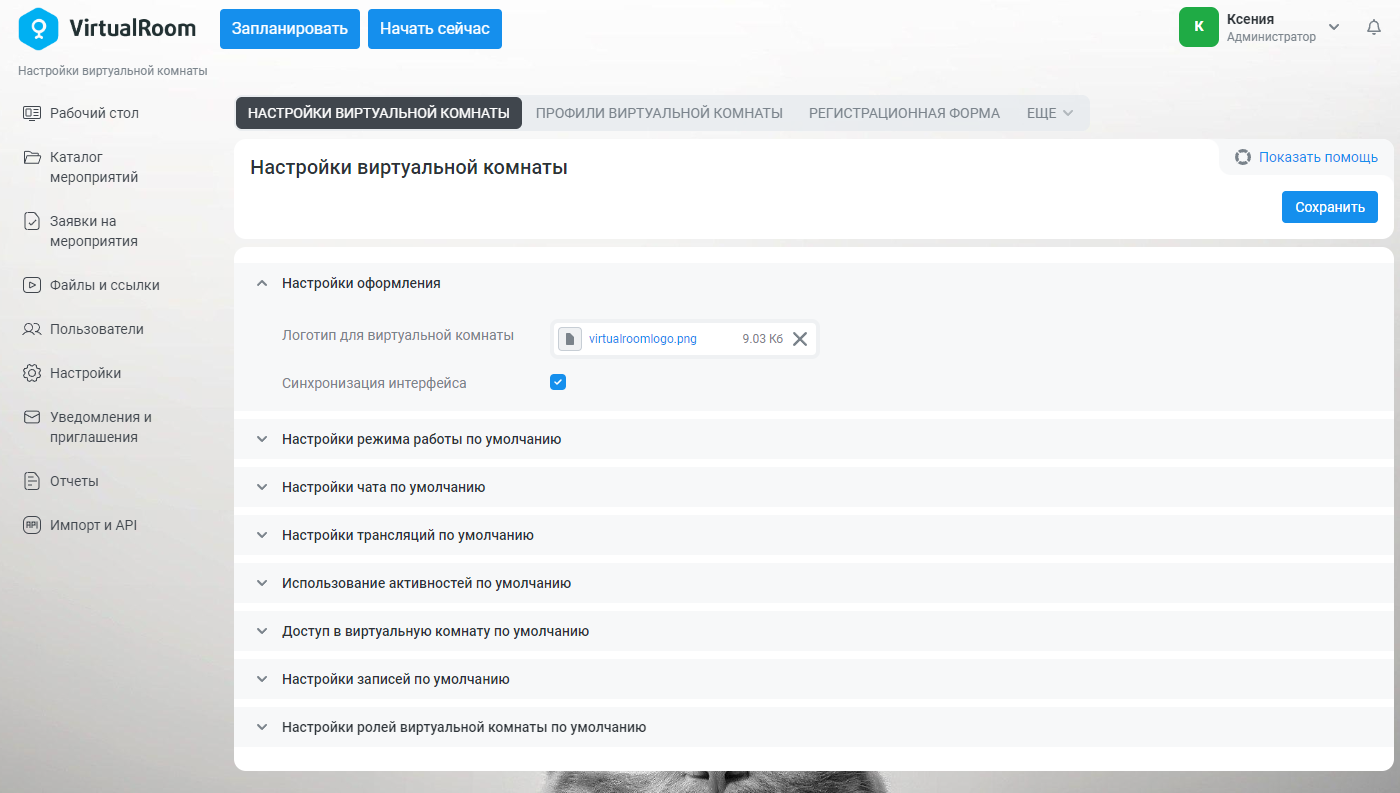1400x793 pixels.
Task: Switch to Регистрационная форма tab
Action: pos(904,113)
